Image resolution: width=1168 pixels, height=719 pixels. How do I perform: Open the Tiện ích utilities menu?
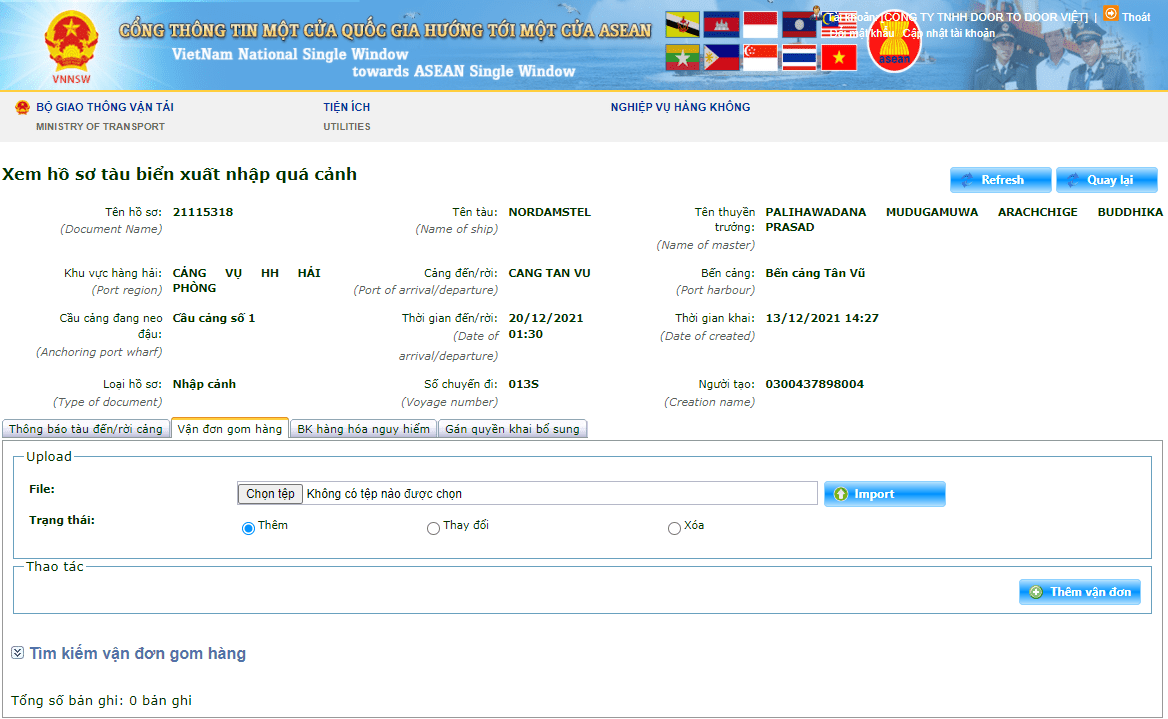coord(346,107)
